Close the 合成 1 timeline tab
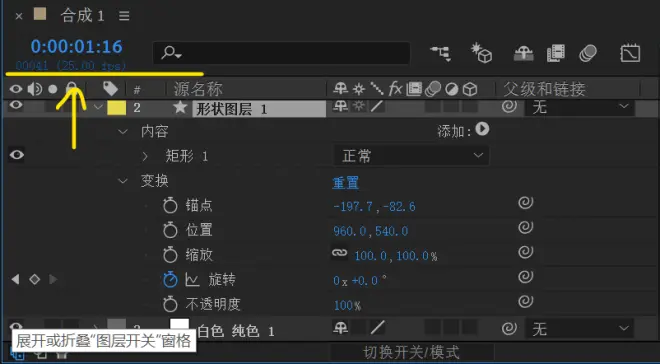This screenshot has width=660, height=364. (x=19, y=16)
